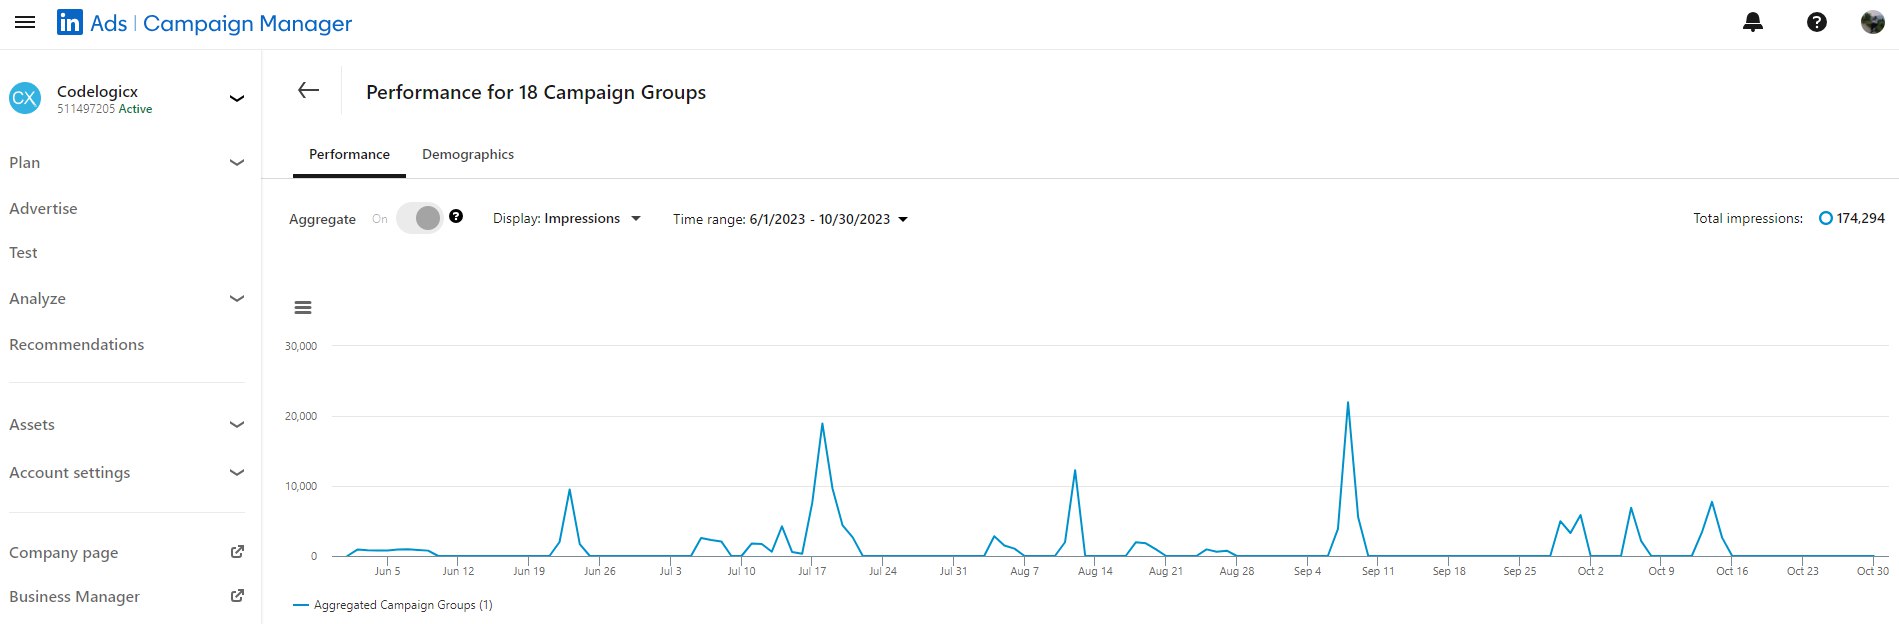The image size is (1899, 624).
Task: Select the Performance tab
Action: pos(349,154)
